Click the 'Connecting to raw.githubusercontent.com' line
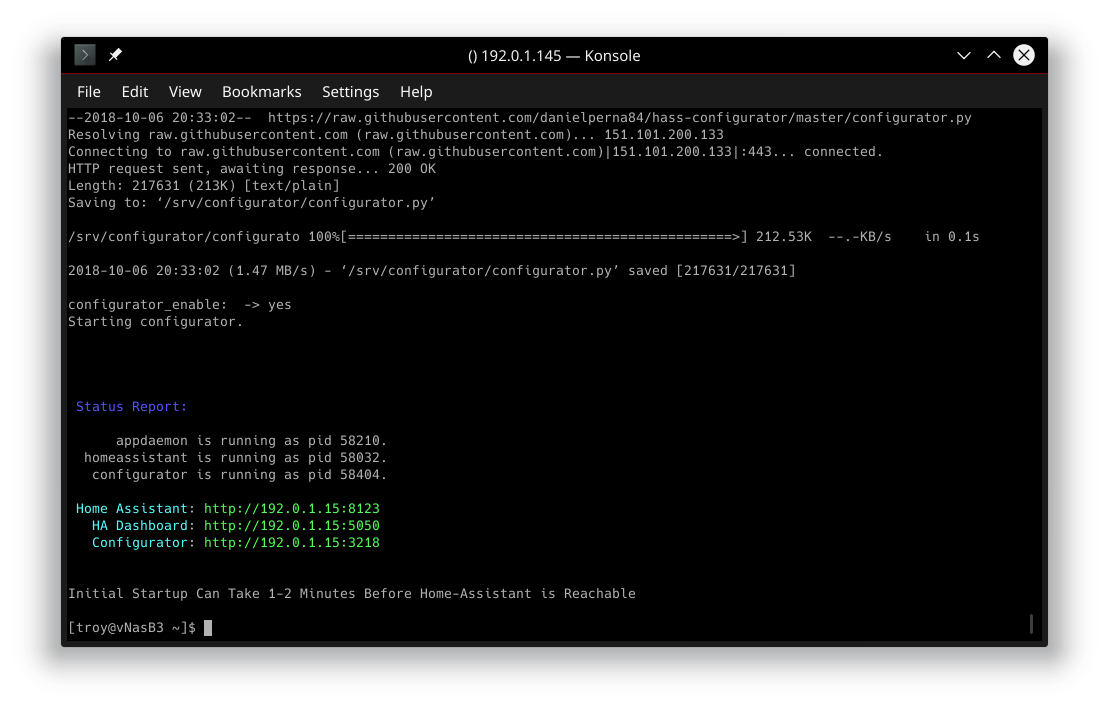The height and width of the screenshot is (708, 1109). click(x=475, y=151)
